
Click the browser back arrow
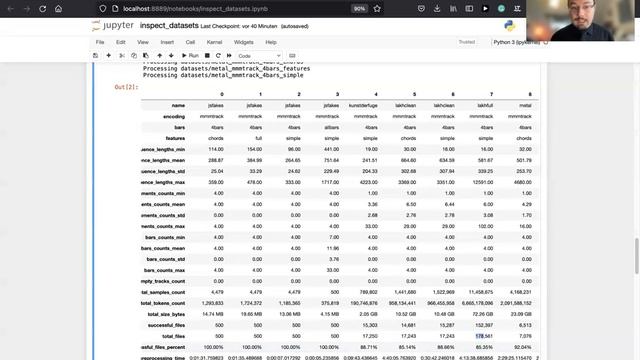click(x=11, y=9)
